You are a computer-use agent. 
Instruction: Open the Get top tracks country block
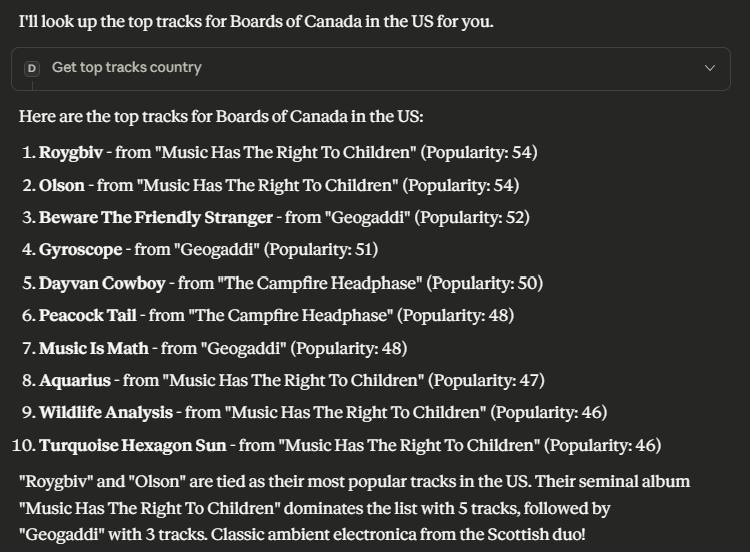coord(127,68)
